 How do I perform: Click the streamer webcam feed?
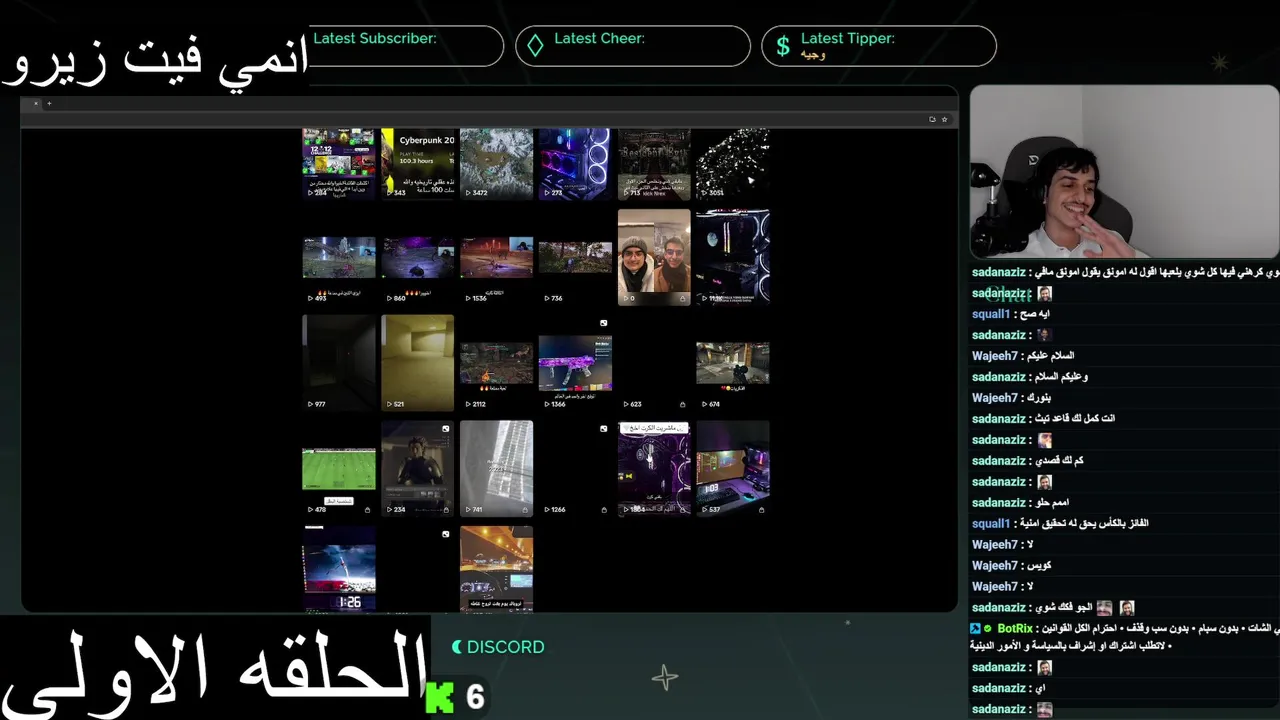coord(1124,172)
